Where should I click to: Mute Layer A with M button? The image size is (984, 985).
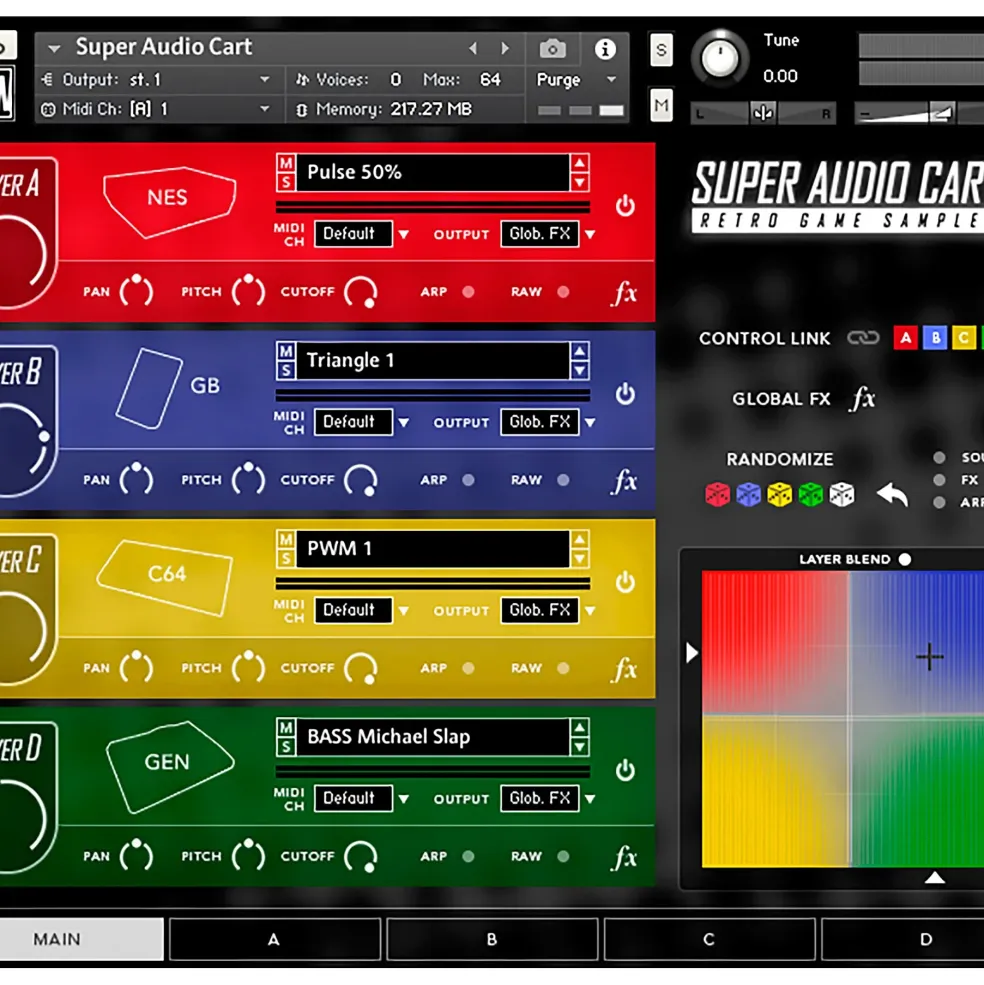pos(286,163)
